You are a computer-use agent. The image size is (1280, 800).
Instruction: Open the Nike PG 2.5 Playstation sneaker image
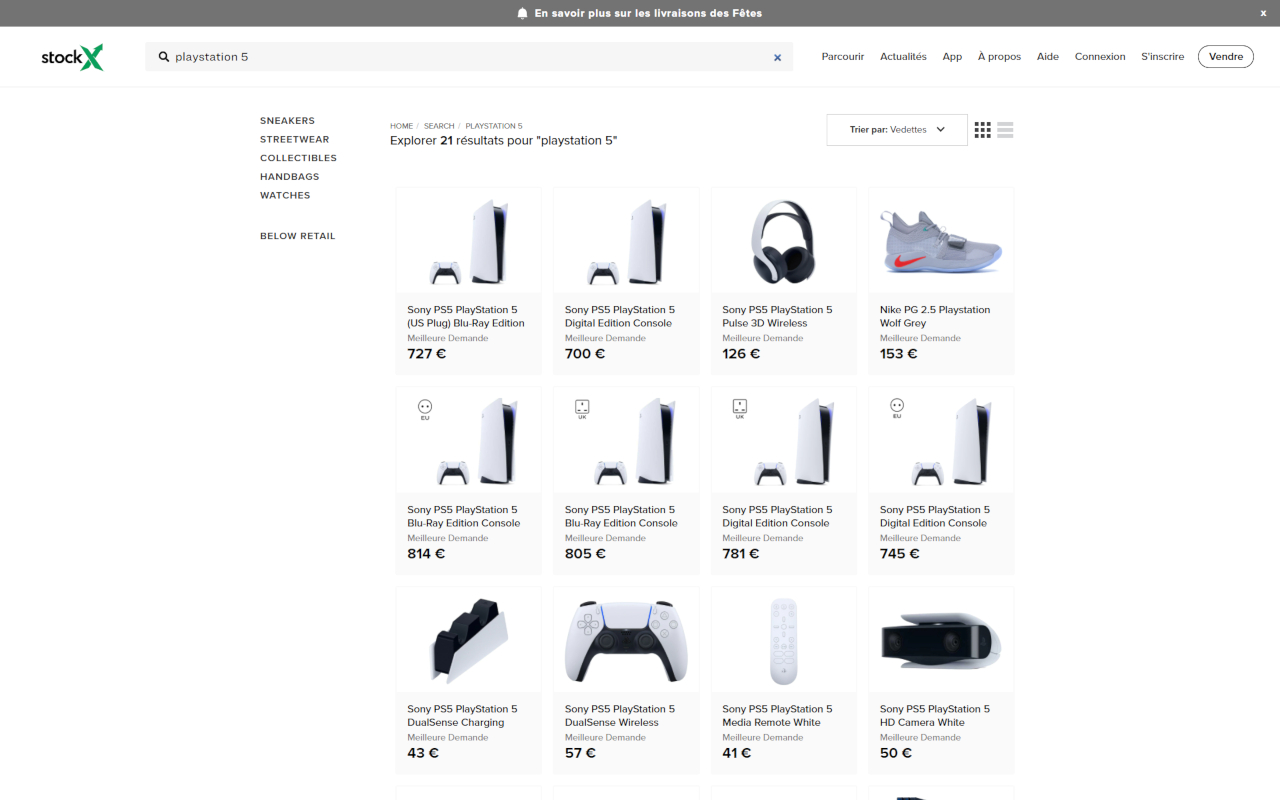941,241
